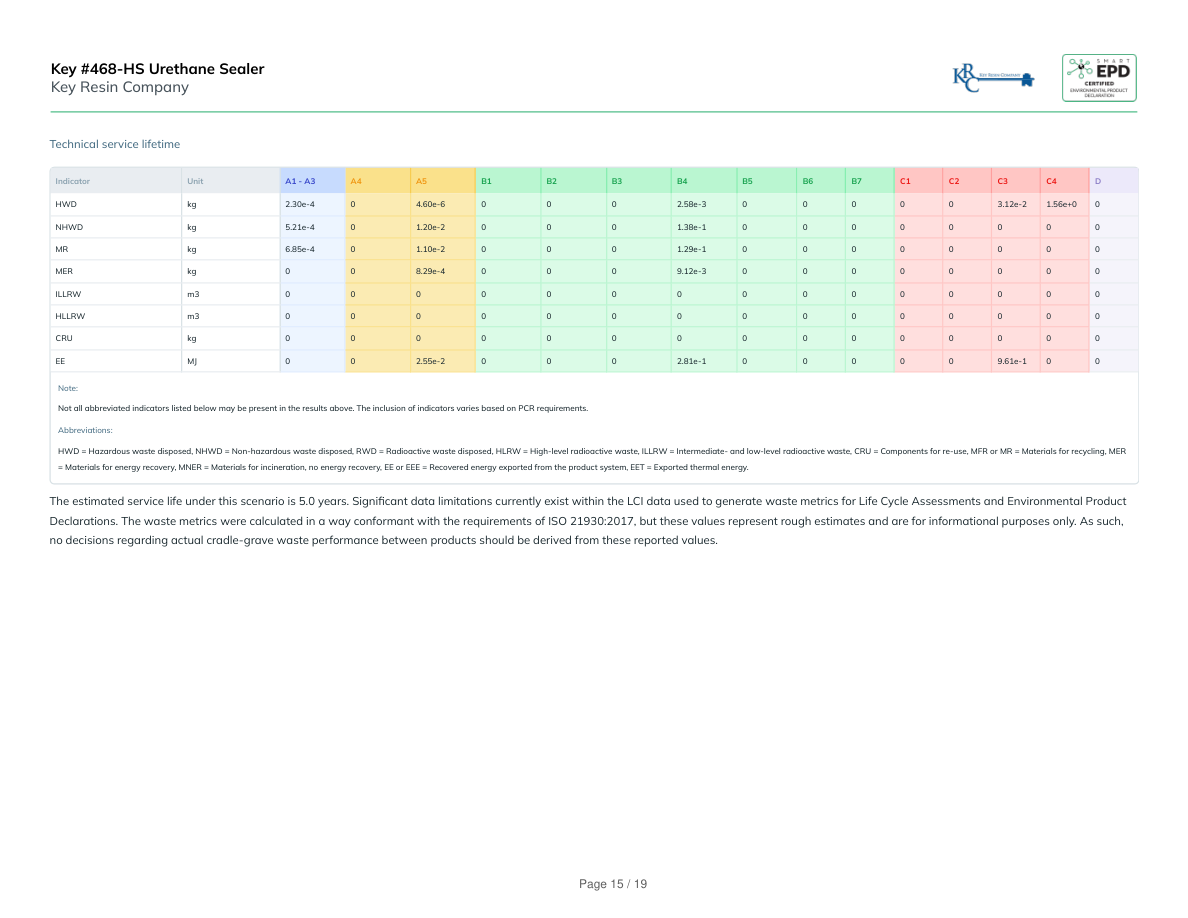Select the B4 column header
This screenshot has height=918, width=1188.
point(682,181)
